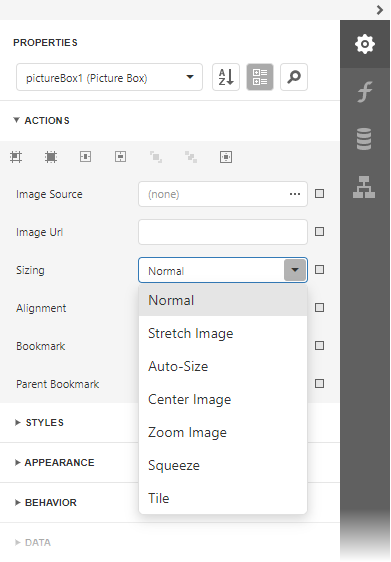The image size is (391, 562).
Task: Sort properties alphabetically with A-Z button
Action: [226, 77]
